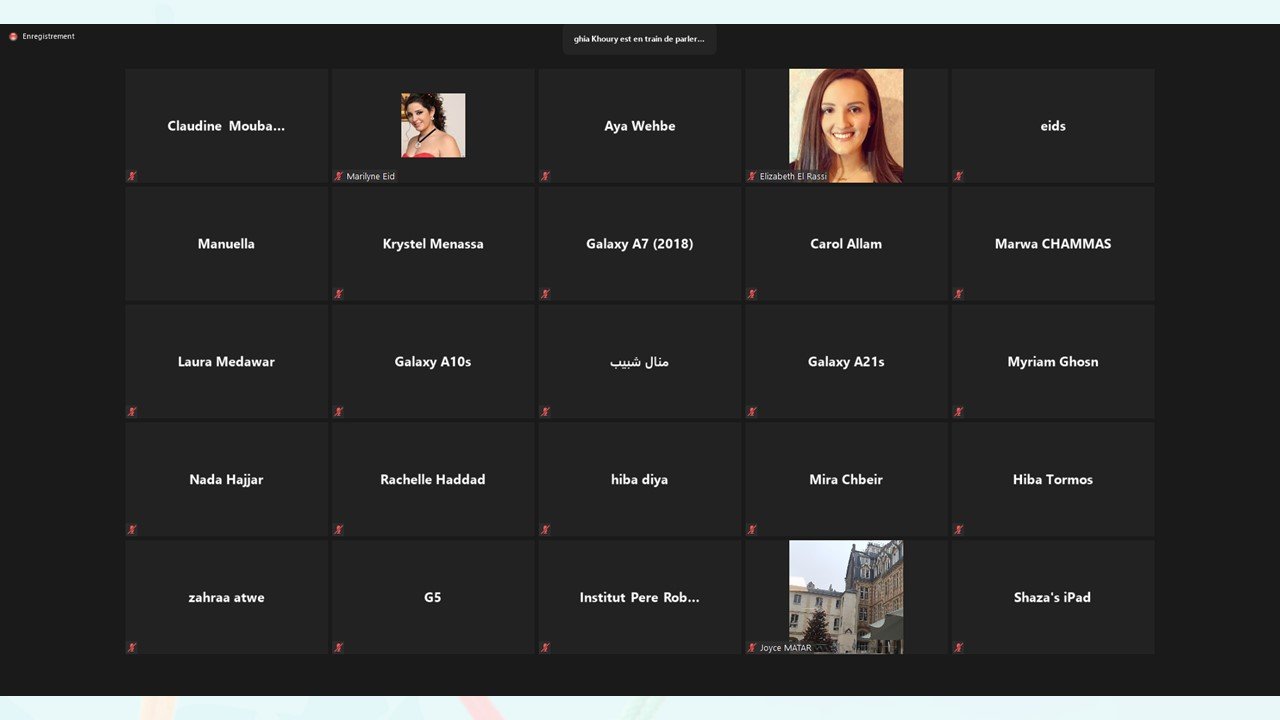Click the Marwa CHAMMAS participant name

click(x=1052, y=244)
